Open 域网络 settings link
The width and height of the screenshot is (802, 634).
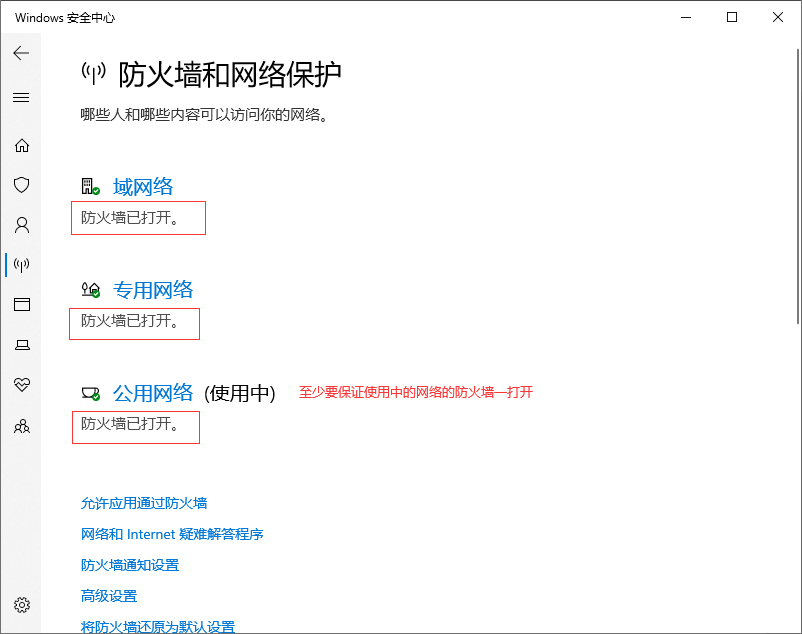click(143, 187)
